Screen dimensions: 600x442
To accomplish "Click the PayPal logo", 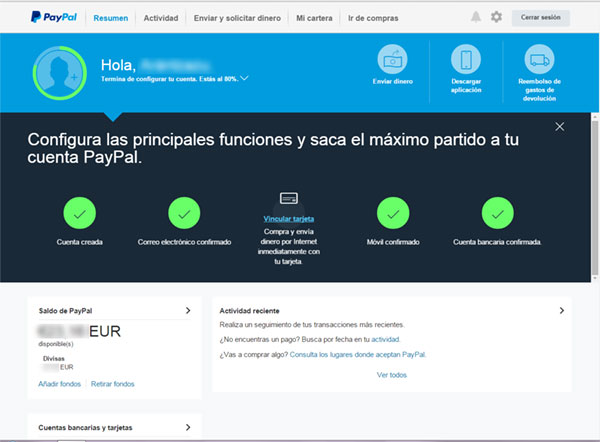I will click(54, 17).
